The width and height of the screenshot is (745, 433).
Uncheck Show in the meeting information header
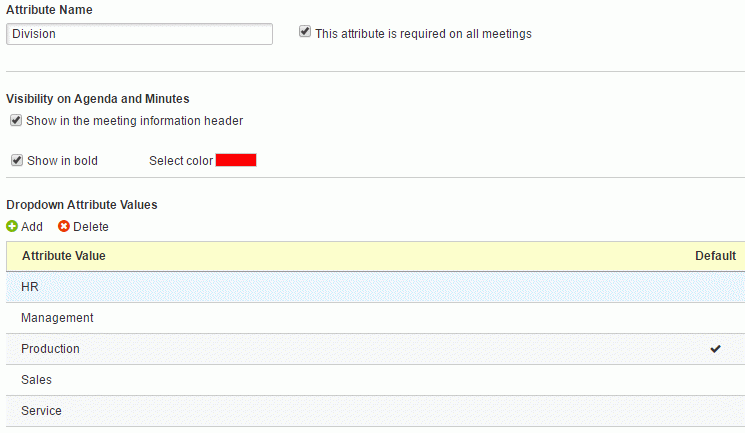click(16, 120)
